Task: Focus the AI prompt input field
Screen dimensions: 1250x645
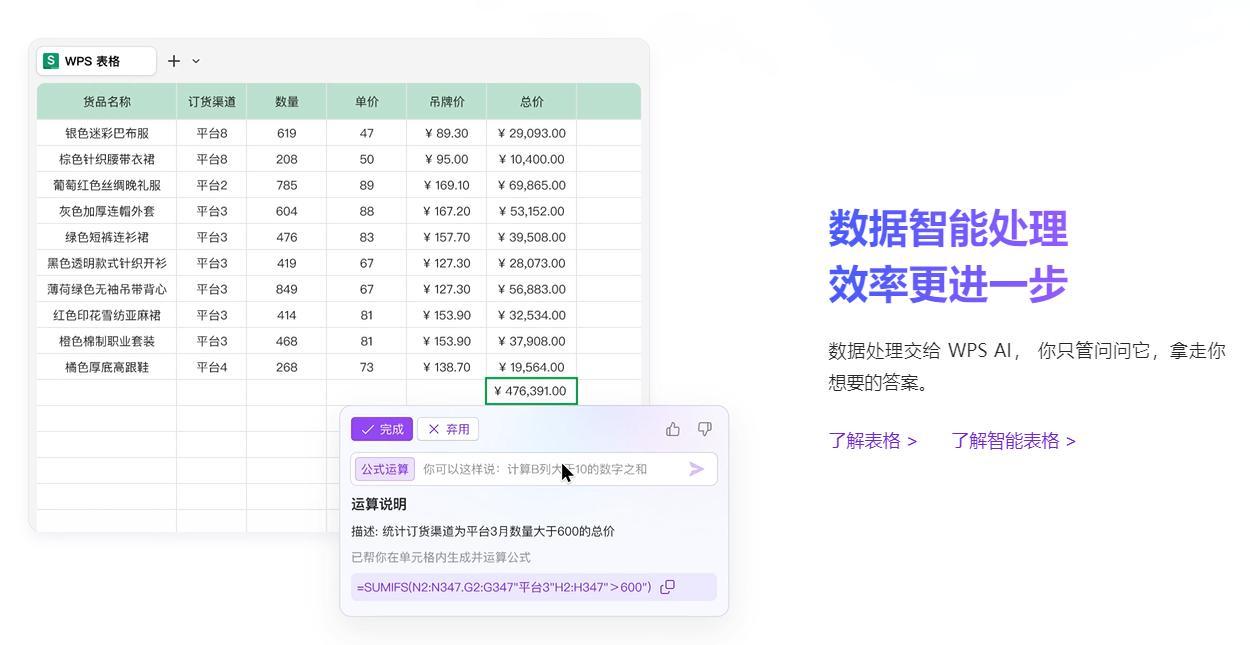Action: click(534, 469)
